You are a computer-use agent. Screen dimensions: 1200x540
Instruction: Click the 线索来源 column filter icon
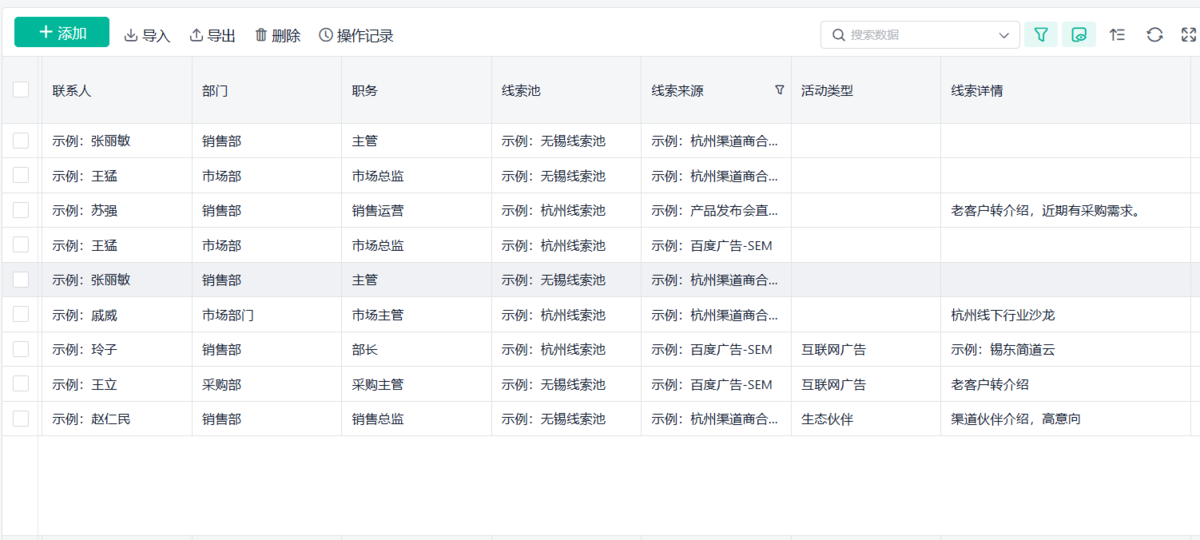pyautogui.click(x=780, y=90)
